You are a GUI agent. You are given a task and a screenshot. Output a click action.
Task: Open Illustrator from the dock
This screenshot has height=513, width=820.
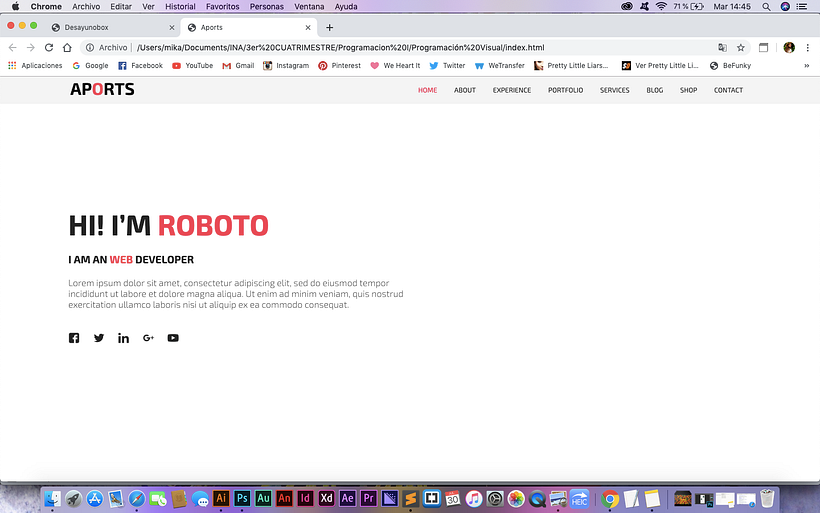click(x=221, y=498)
